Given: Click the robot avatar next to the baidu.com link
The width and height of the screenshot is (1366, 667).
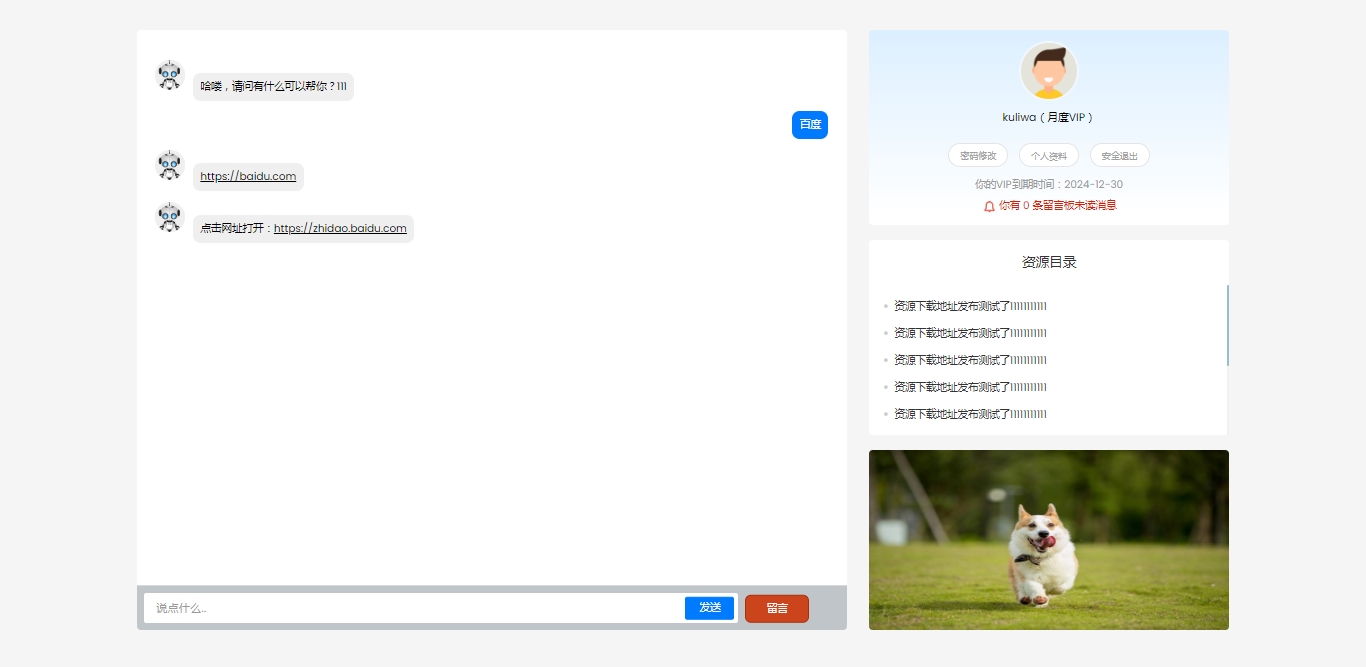Looking at the screenshot, I should [170, 165].
